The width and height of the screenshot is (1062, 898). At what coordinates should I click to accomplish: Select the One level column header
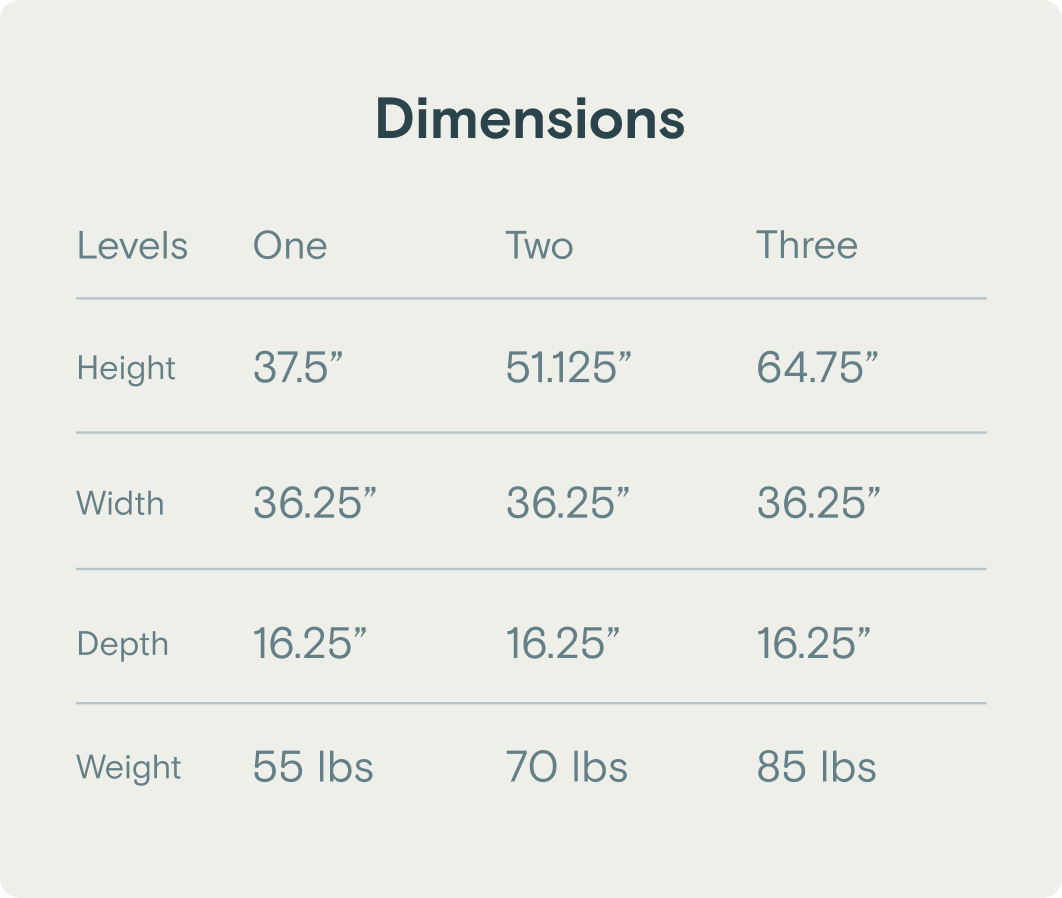290,246
